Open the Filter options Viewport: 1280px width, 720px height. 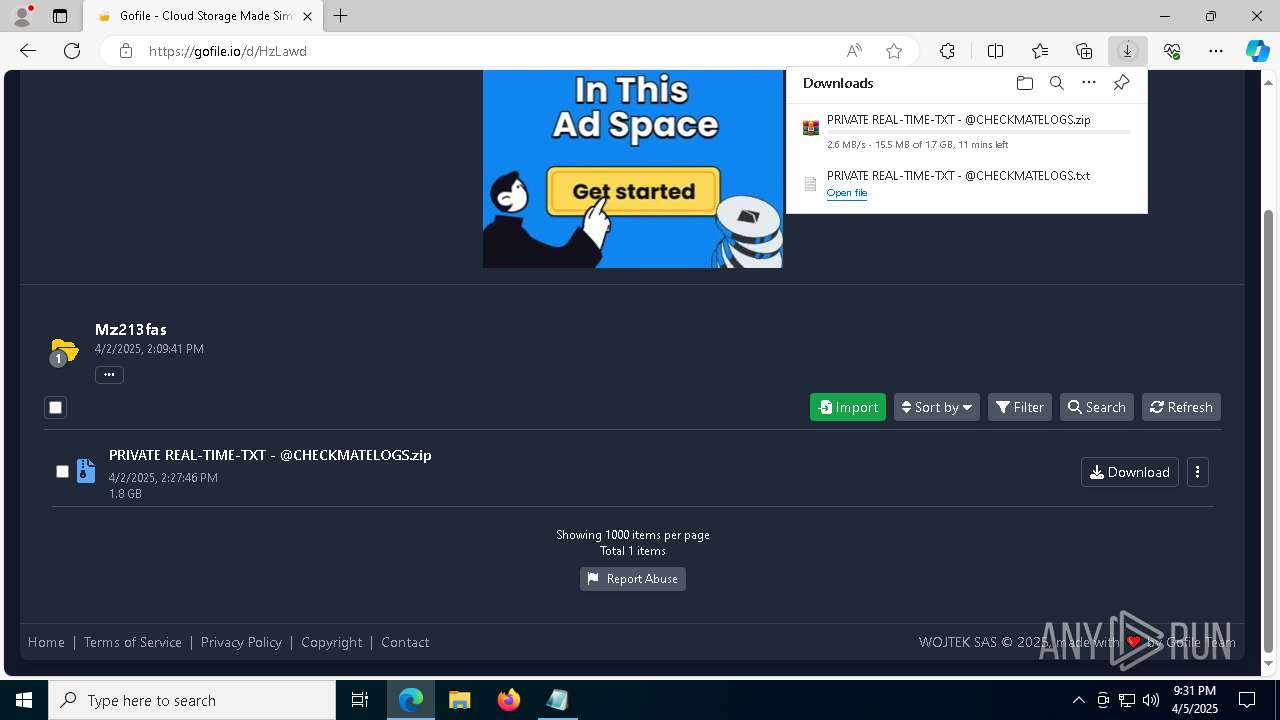click(x=1020, y=407)
